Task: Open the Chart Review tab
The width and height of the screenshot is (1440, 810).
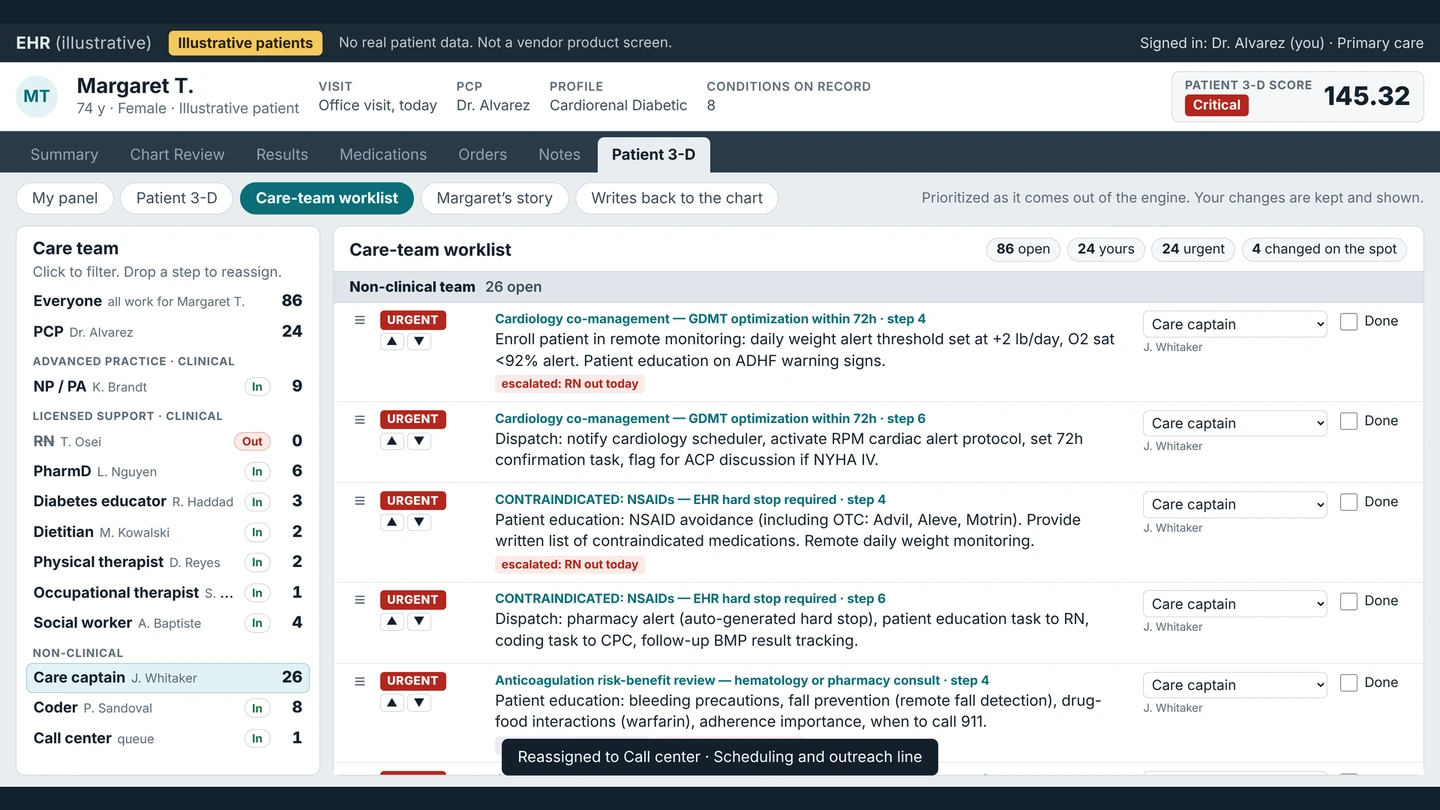Action: click(177, 154)
